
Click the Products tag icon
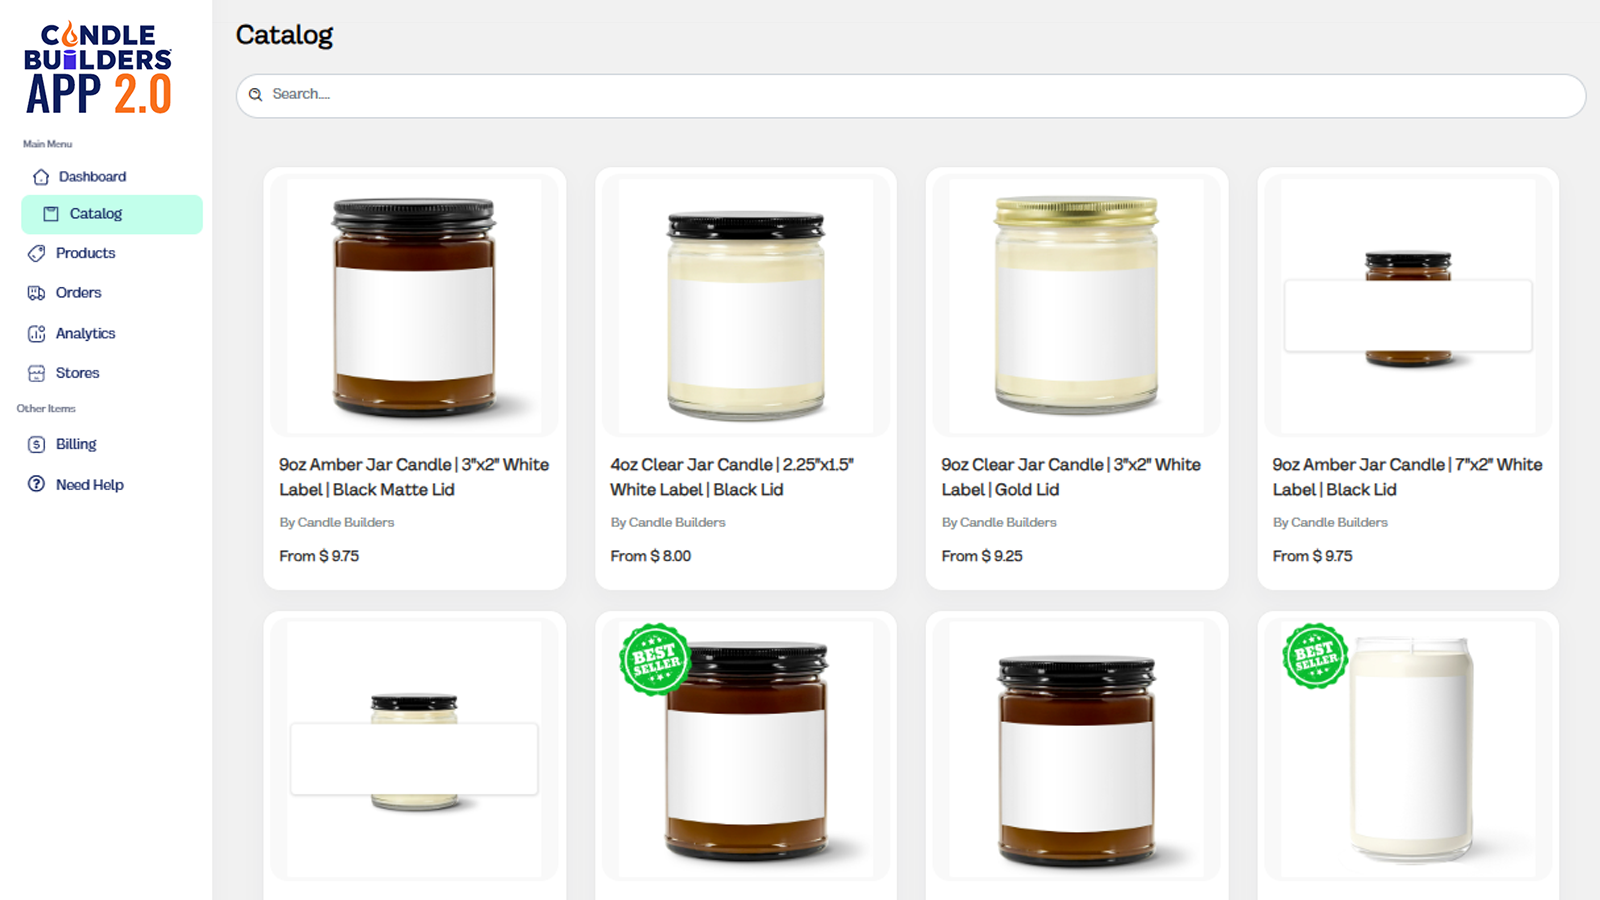pos(37,253)
